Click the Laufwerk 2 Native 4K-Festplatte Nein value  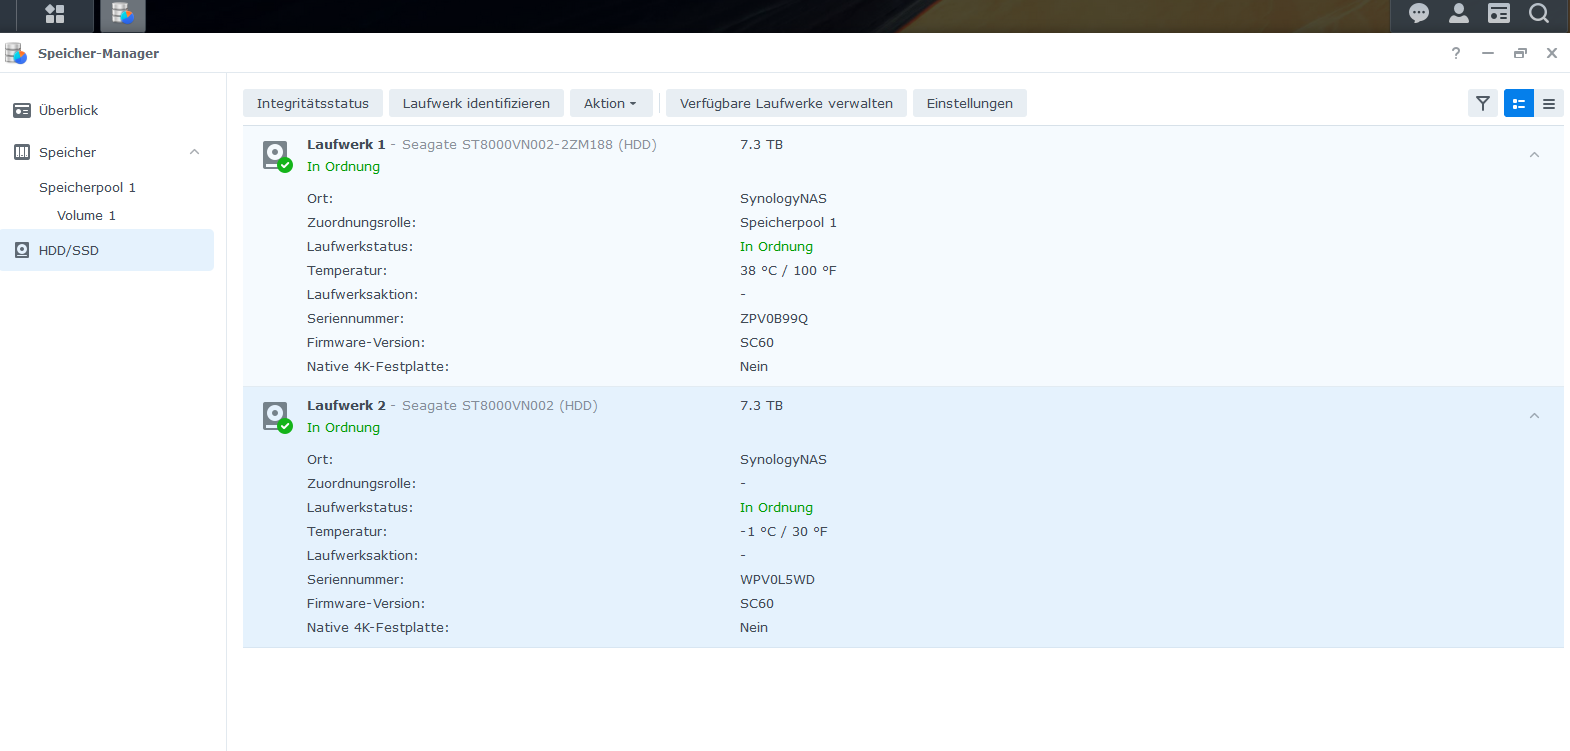(x=754, y=627)
